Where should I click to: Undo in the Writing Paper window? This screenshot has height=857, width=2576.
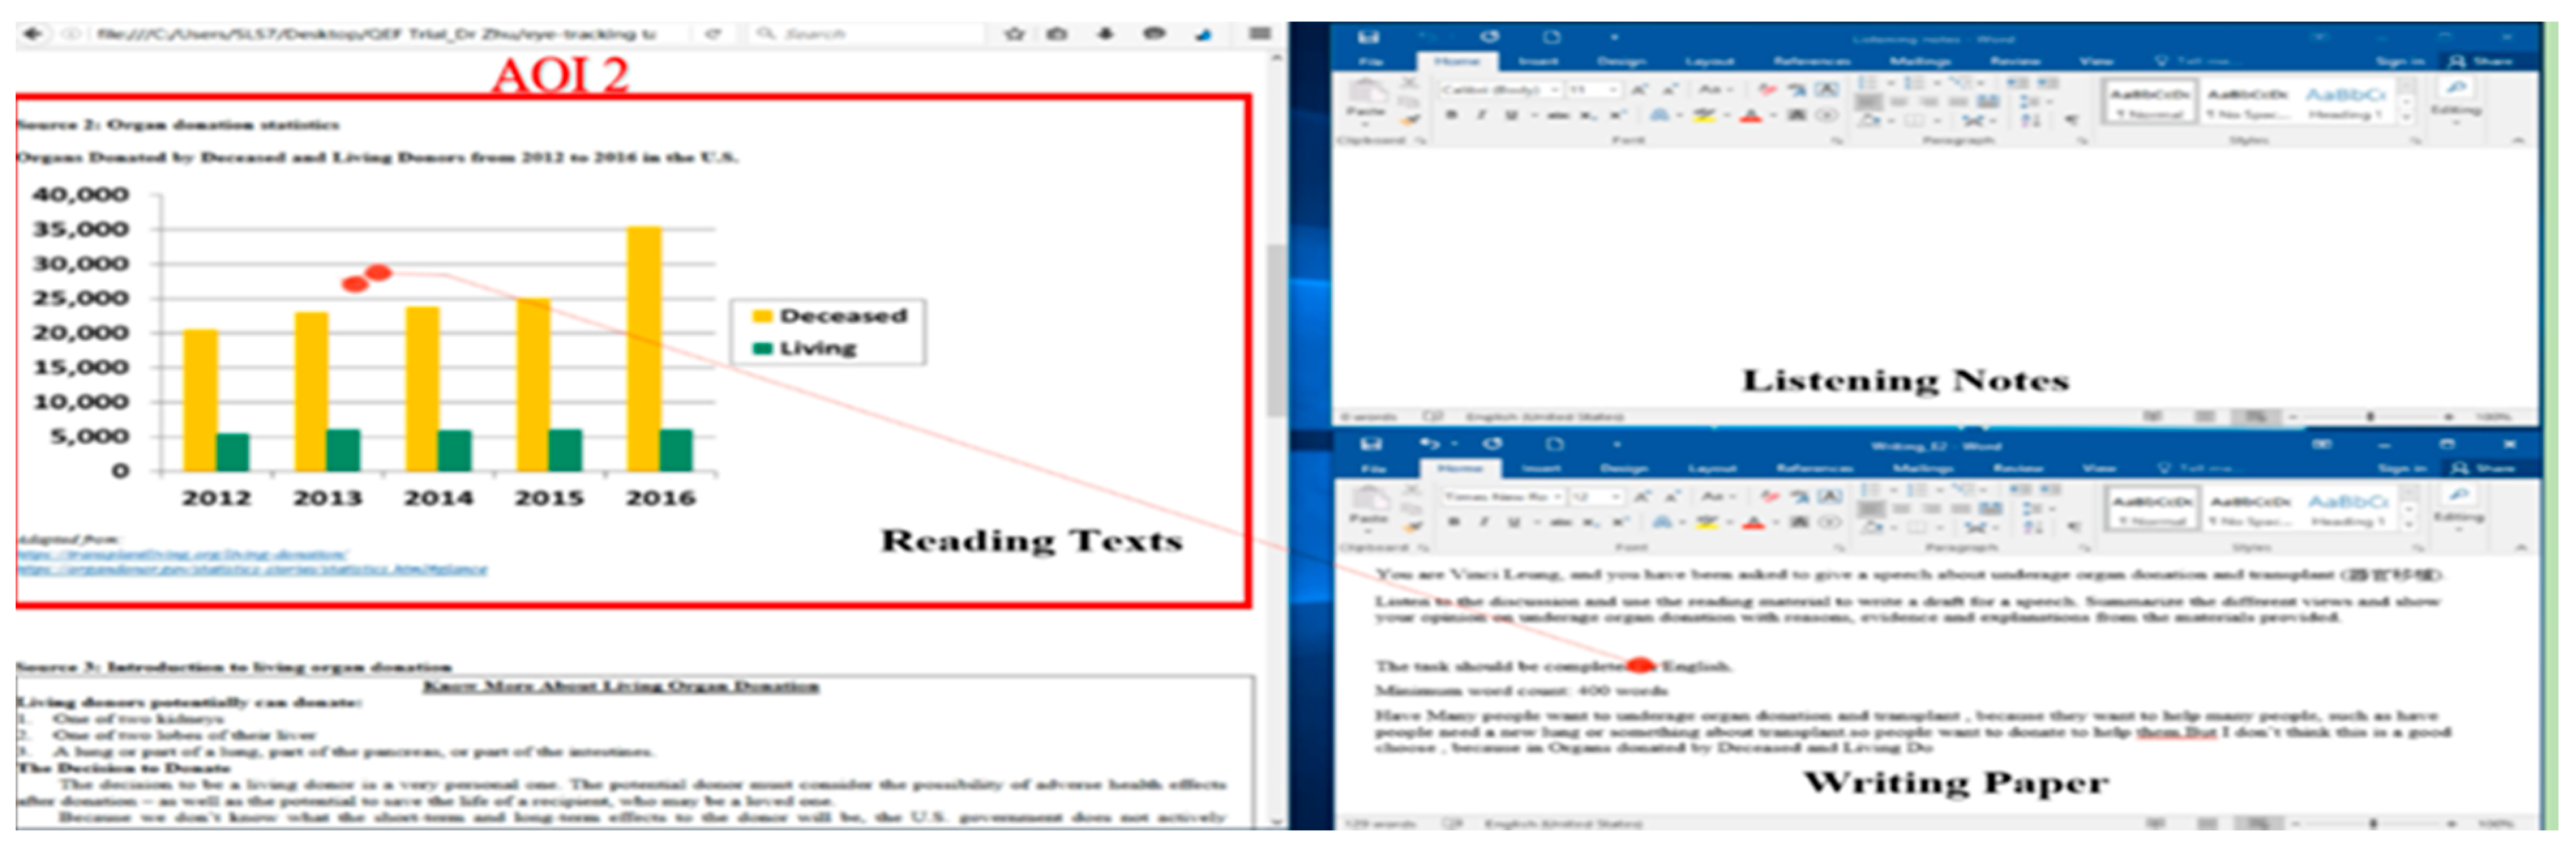[x=1430, y=444]
